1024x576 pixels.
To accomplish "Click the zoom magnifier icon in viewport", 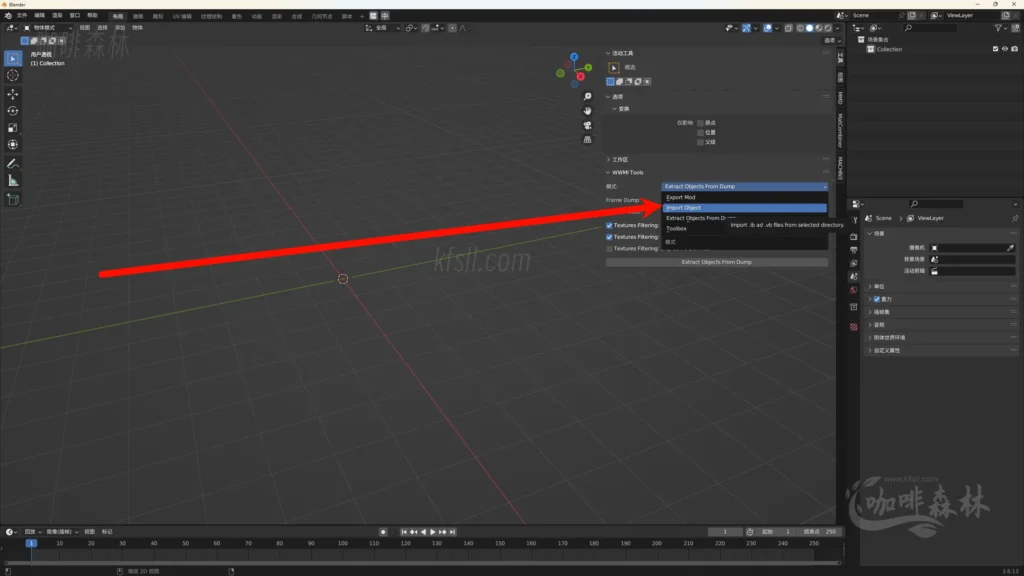I will coord(588,97).
